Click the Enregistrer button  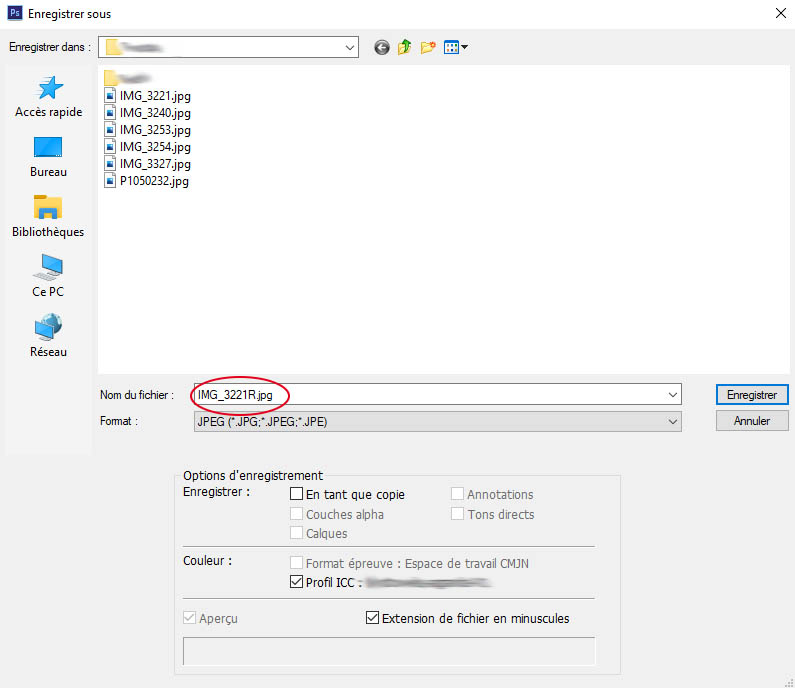coord(752,395)
